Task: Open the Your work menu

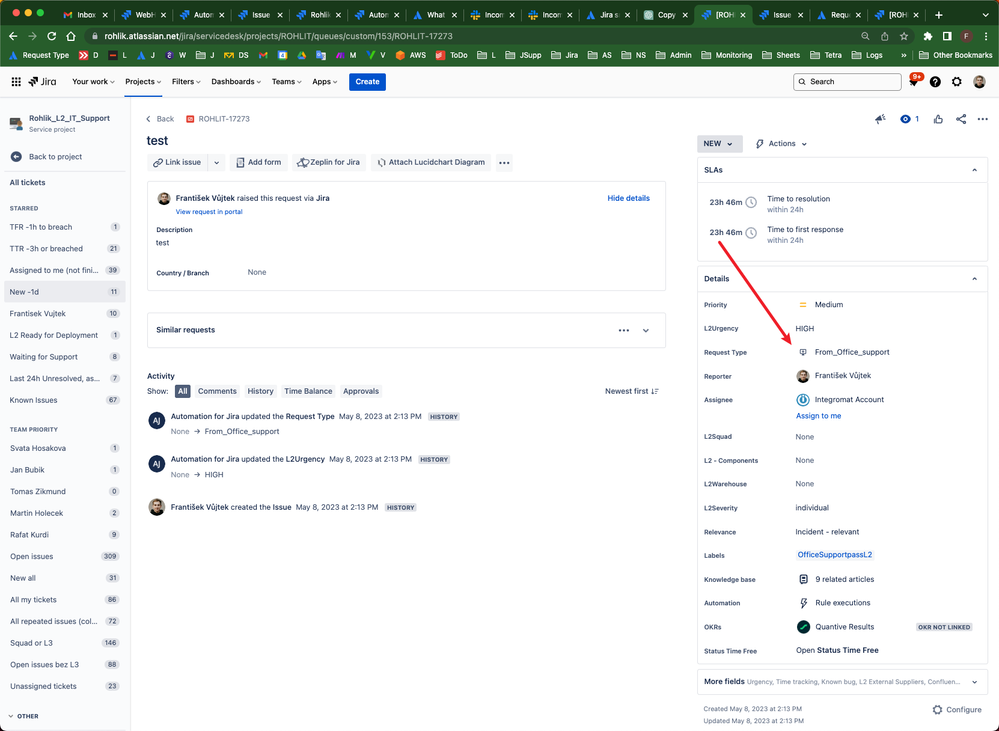Action: click(93, 82)
